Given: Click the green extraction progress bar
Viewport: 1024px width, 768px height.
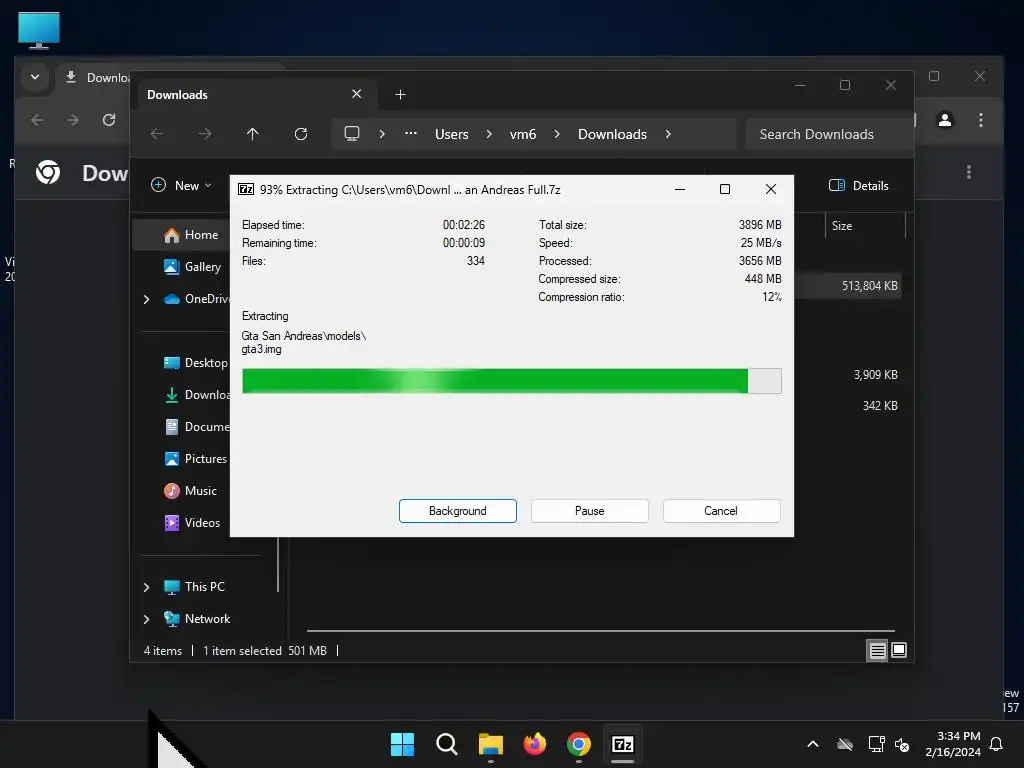Looking at the screenshot, I should point(511,381).
